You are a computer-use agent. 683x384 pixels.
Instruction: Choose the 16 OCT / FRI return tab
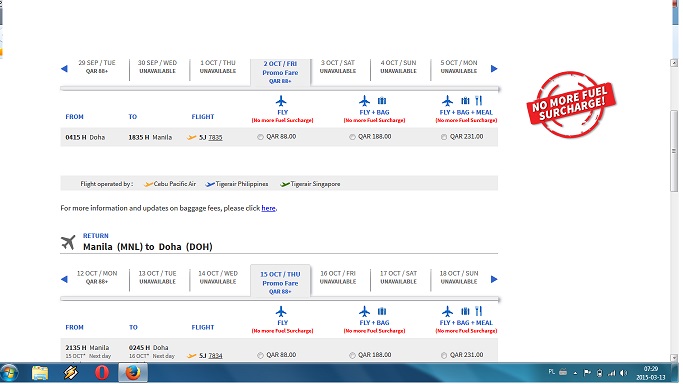(x=338, y=277)
